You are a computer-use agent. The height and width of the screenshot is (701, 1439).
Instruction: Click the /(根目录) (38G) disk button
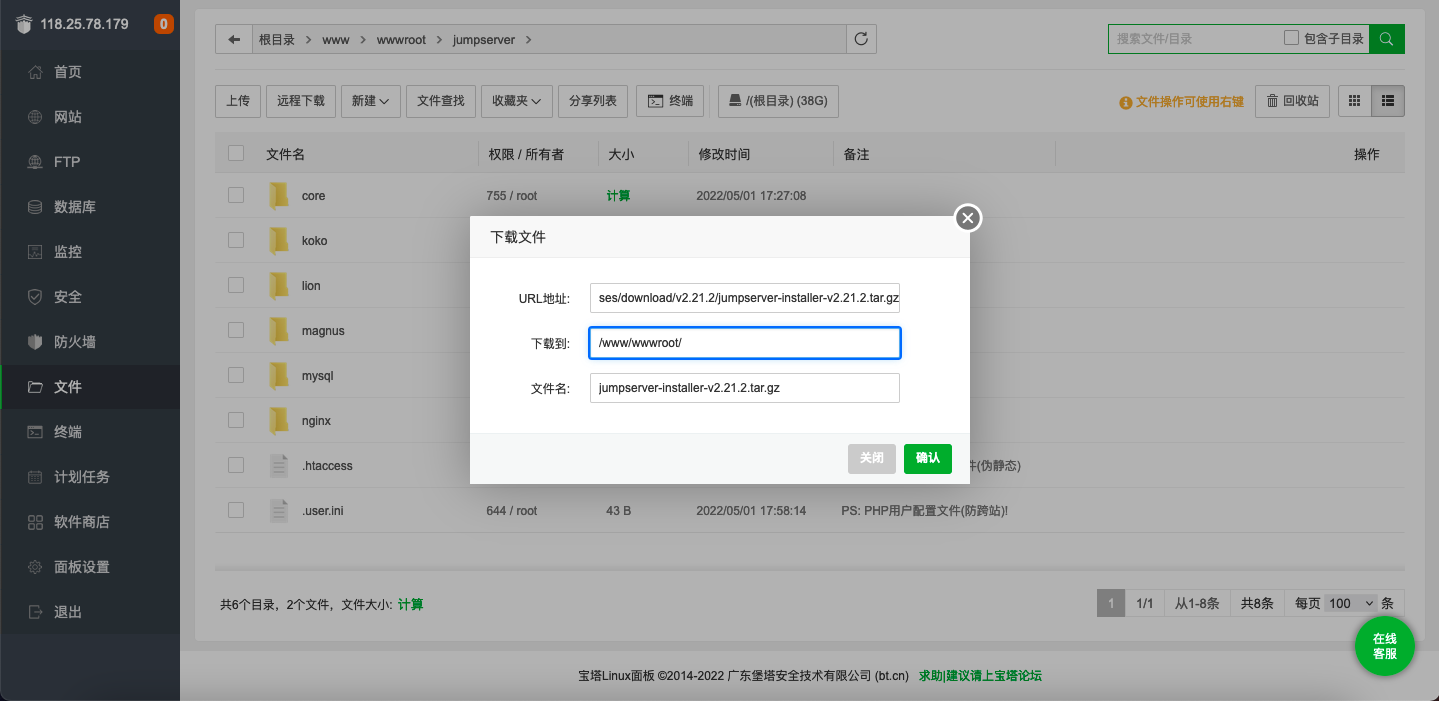point(778,101)
